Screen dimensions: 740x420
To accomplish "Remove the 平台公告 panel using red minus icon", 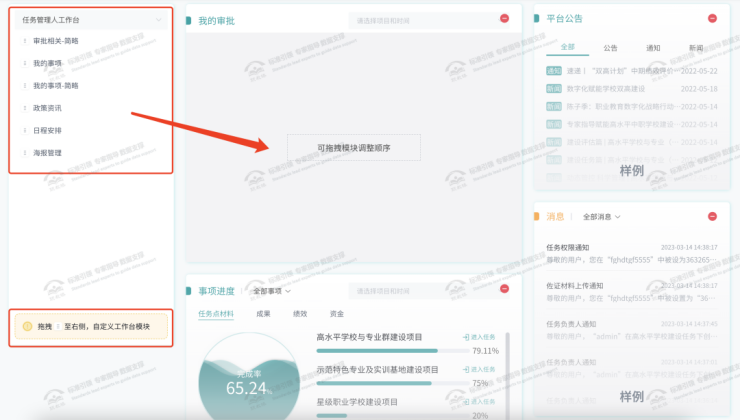I will (712, 18).
